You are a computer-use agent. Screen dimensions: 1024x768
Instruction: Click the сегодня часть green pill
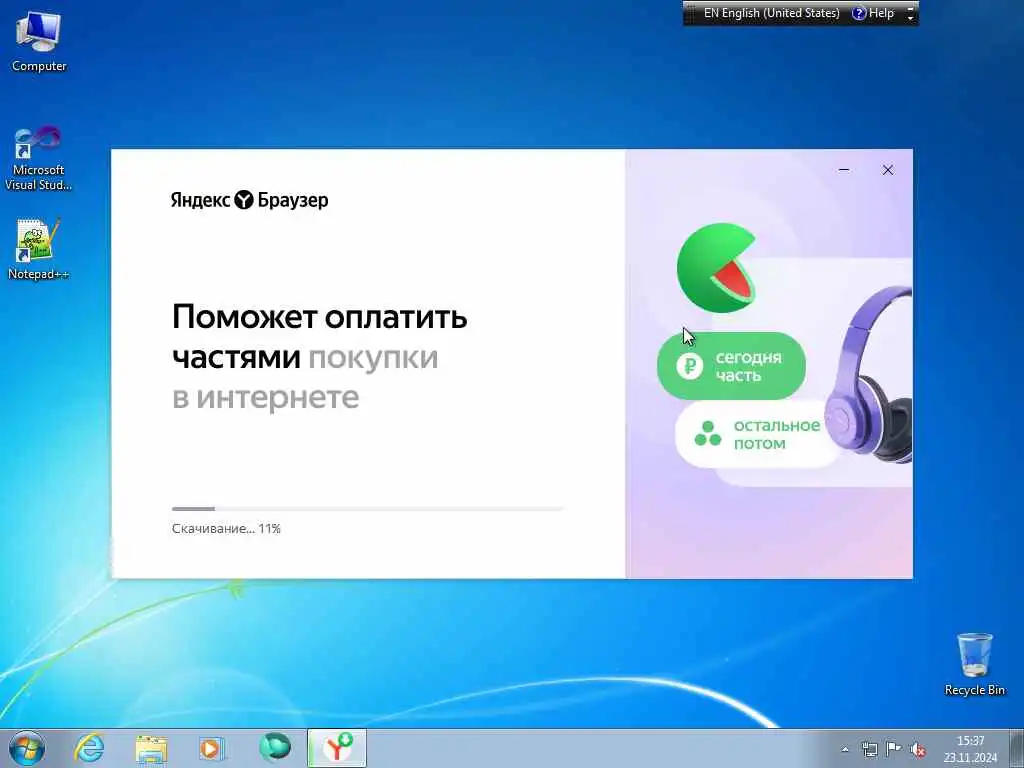click(731, 366)
